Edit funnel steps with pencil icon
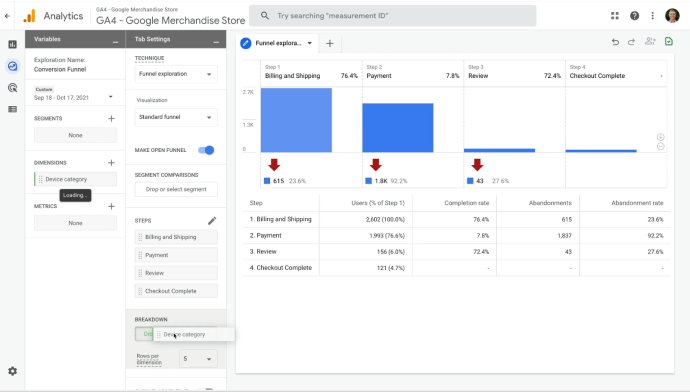690x392 pixels. coord(212,220)
